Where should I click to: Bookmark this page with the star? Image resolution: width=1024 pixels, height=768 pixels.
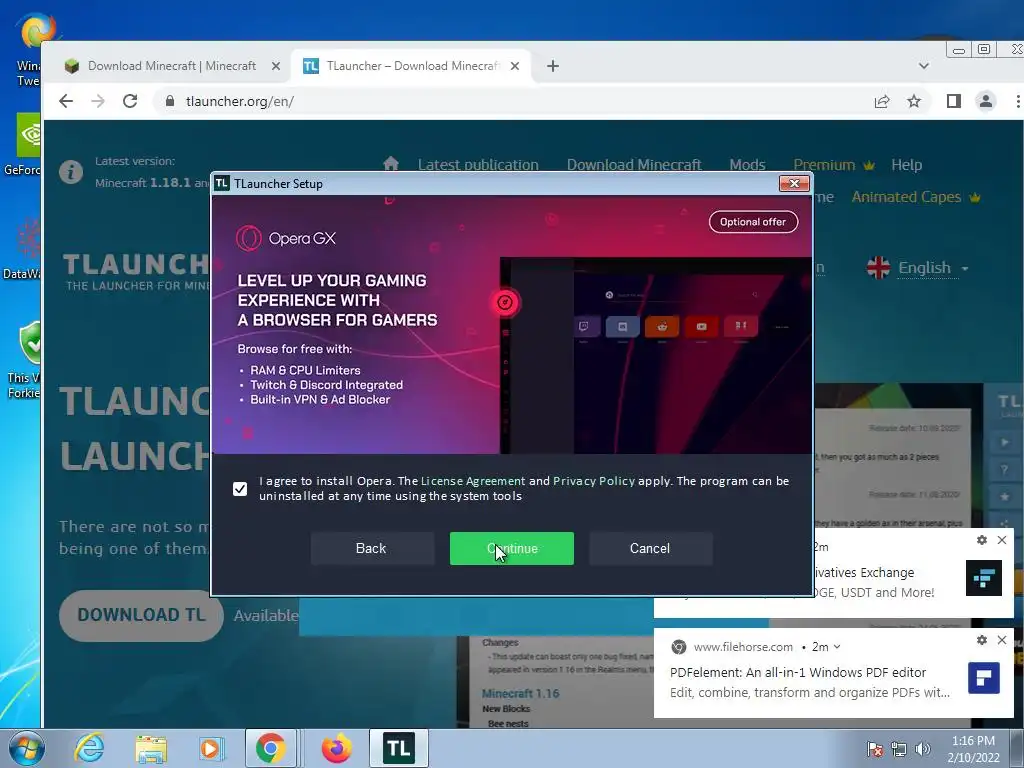(x=914, y=101)
